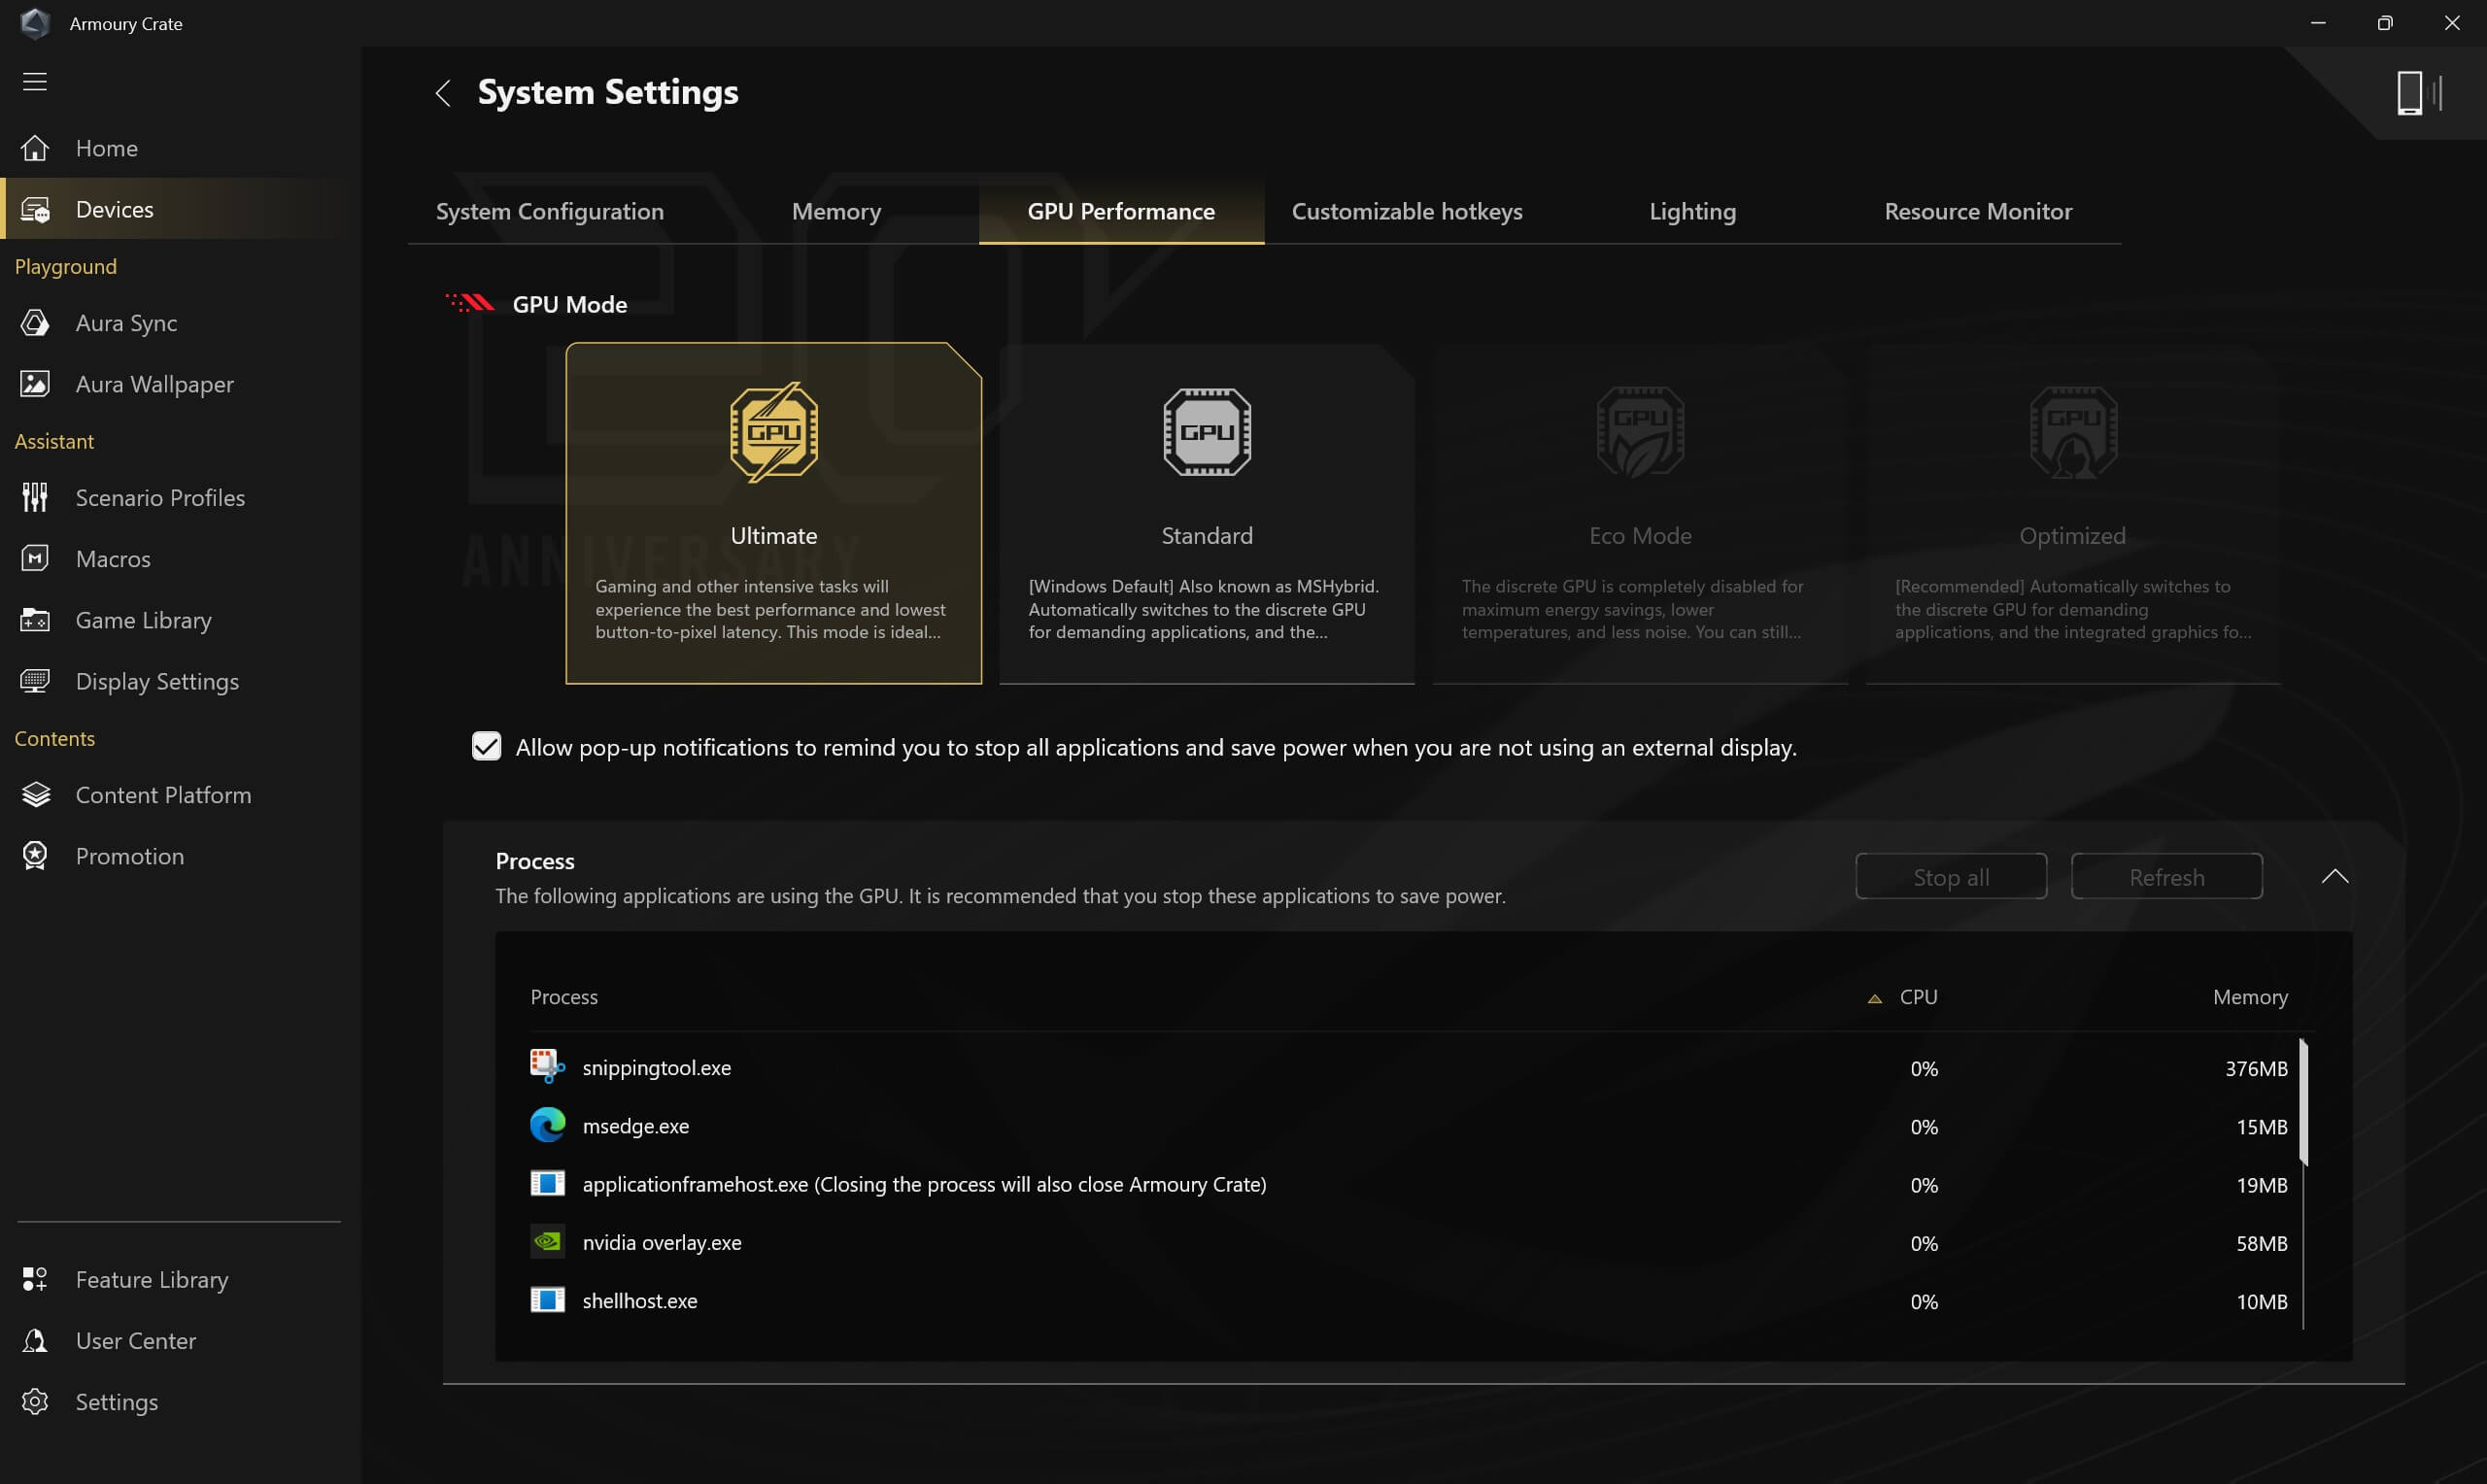Click the shellhost.exe process icon
The height and width of the screenshot is (1484, 2487).
click(547, 1300)
